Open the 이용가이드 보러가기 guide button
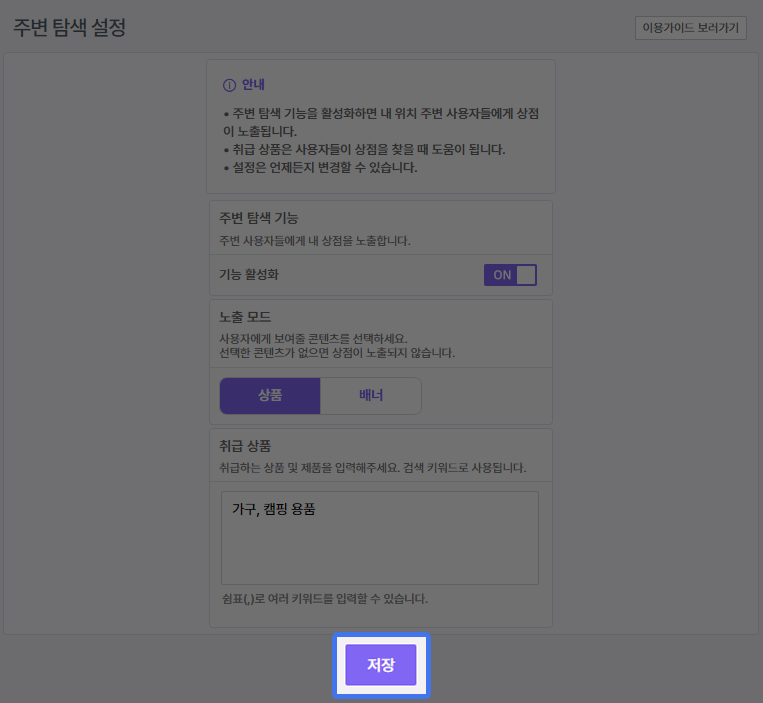This screenshot has height=703, width=763. tap(690, 28)
